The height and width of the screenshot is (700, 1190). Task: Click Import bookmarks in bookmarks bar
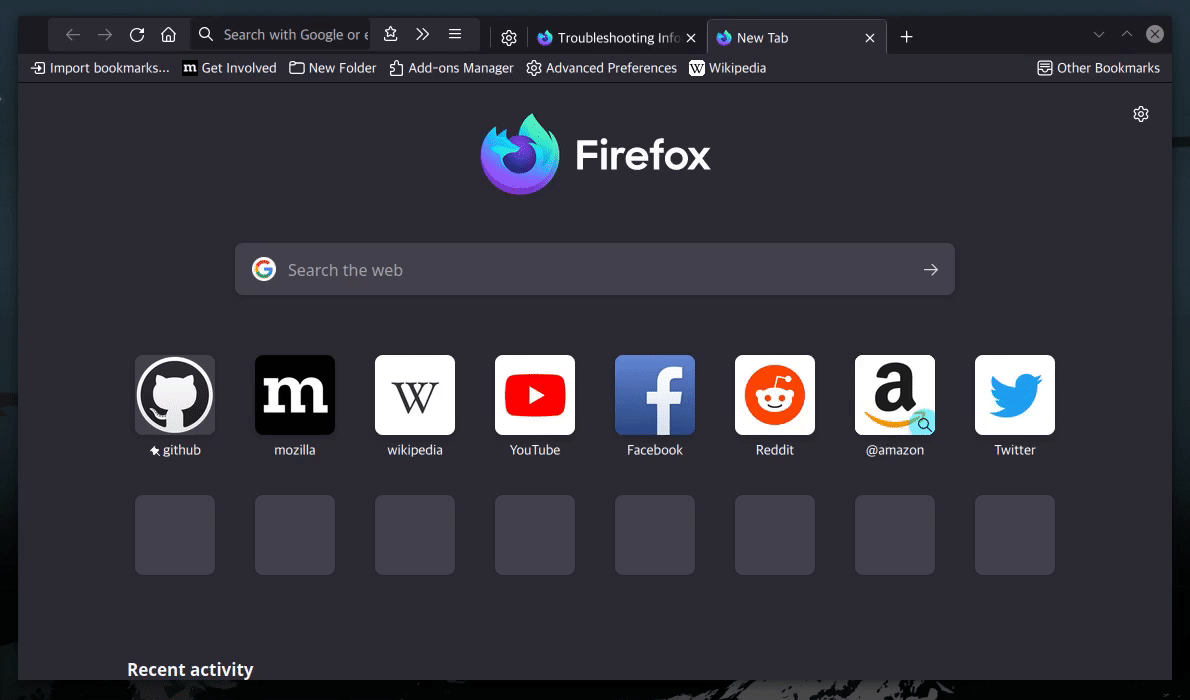tap(100, 68)
